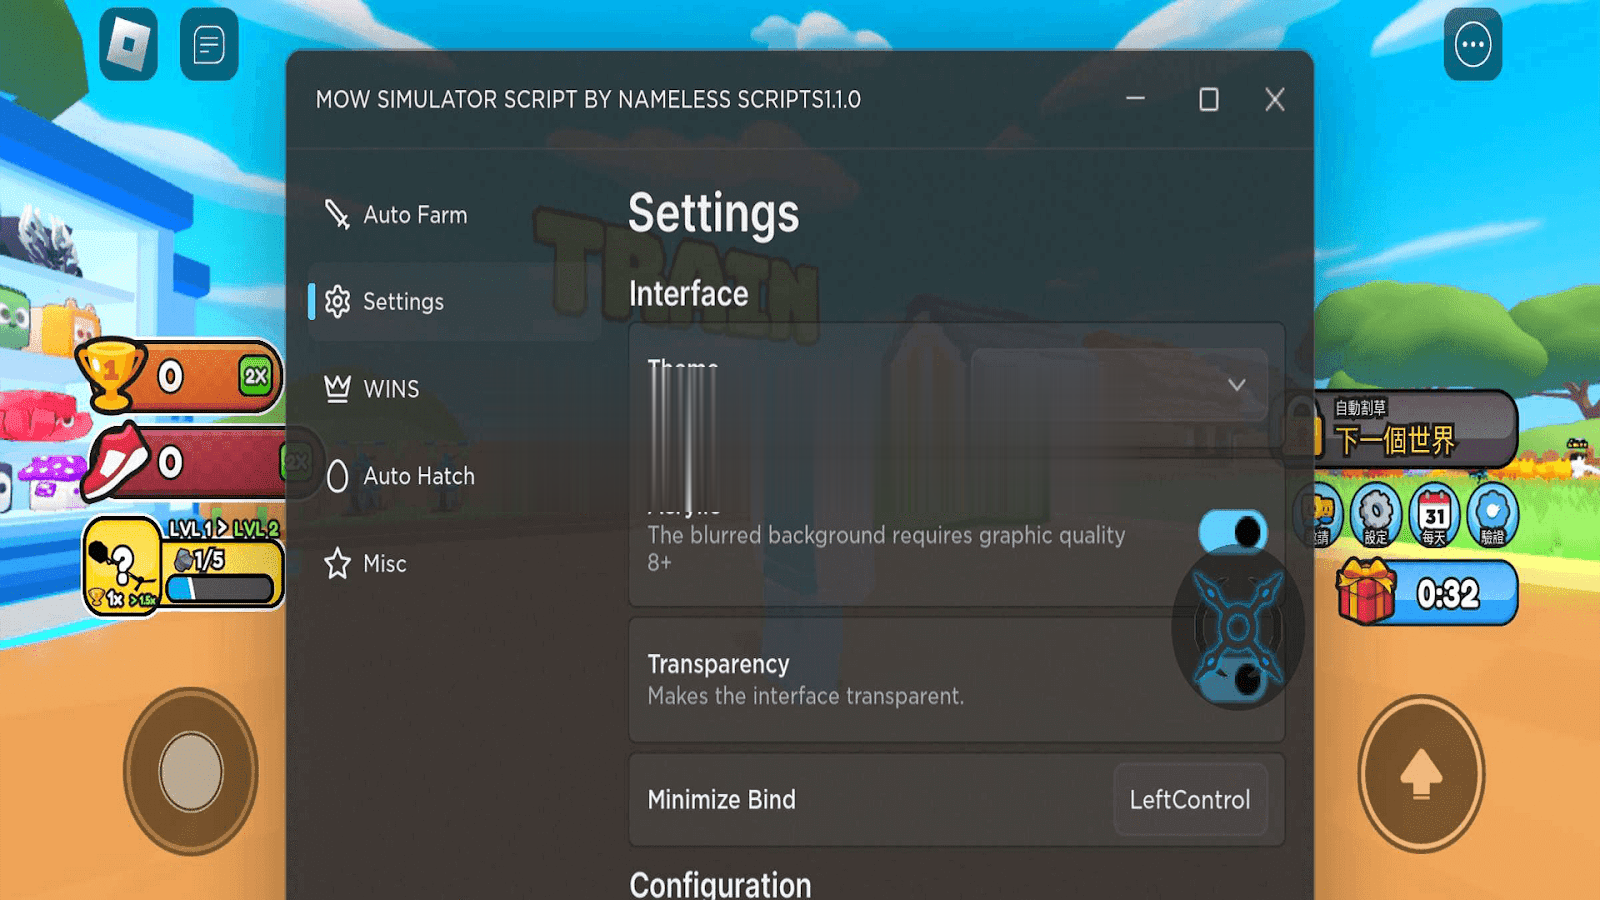Image resolution: width=1600 pixels, height=900 pixels.
Task: Change the LeftControl minimize keybind
Action: (1190, 800)
